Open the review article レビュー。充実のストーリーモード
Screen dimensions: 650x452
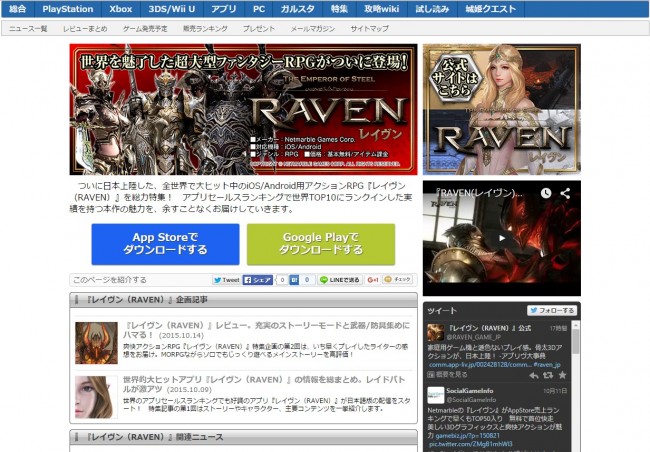coord(266,330)
